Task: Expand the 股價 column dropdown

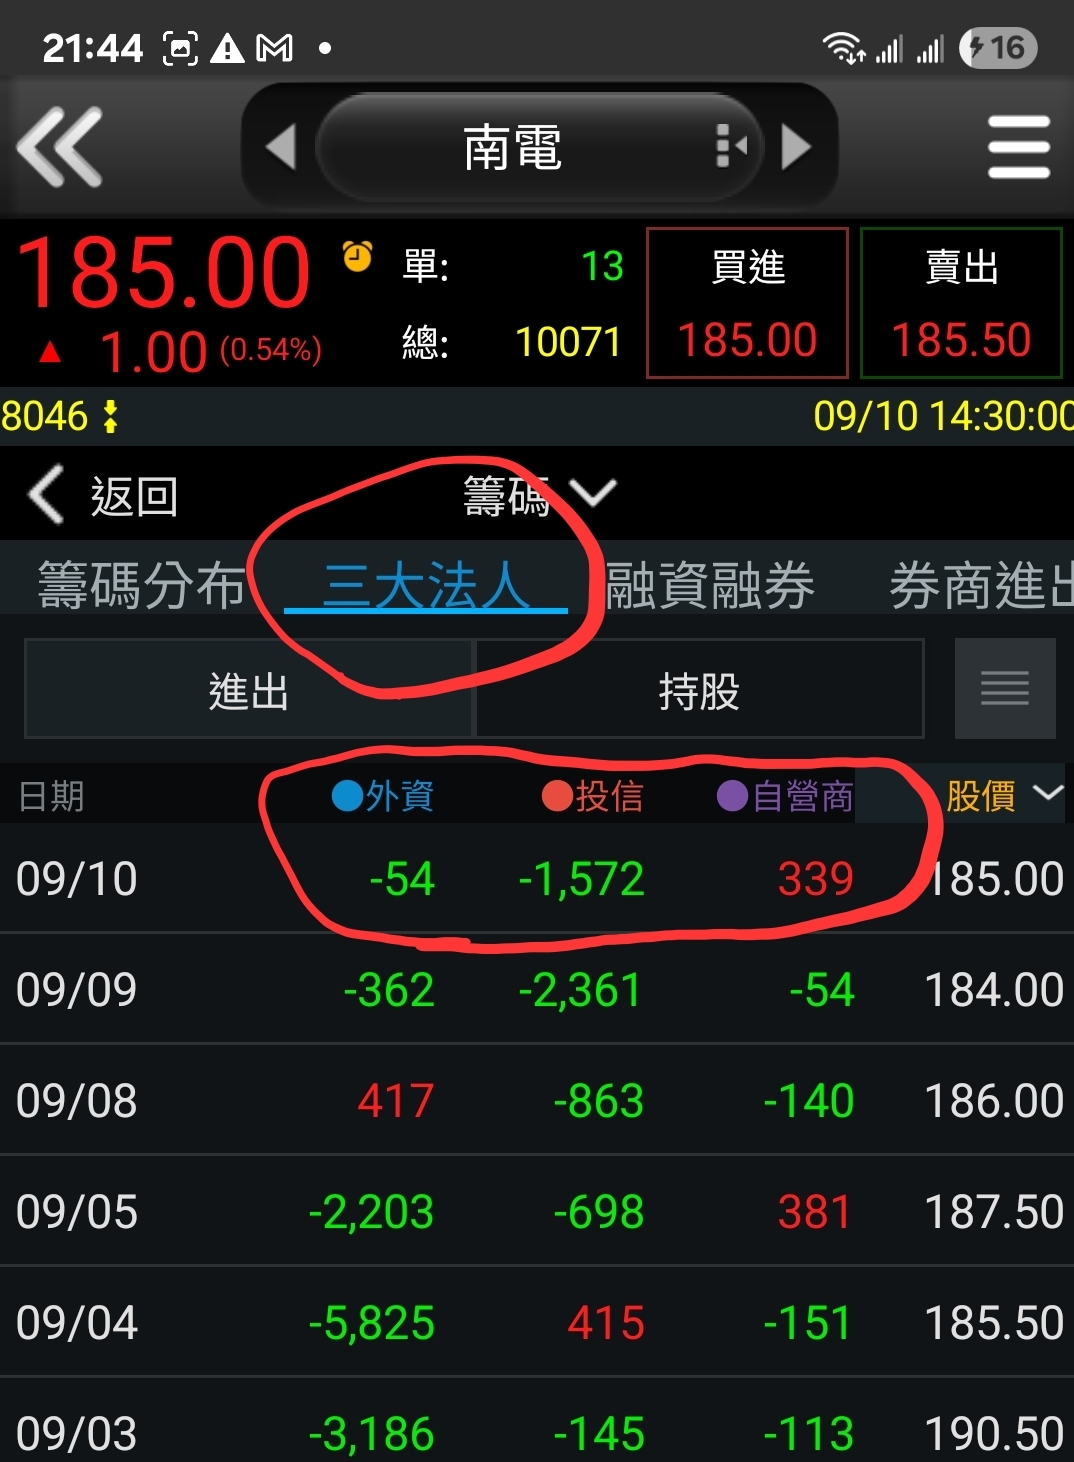Action: [x=1047, y=793]
